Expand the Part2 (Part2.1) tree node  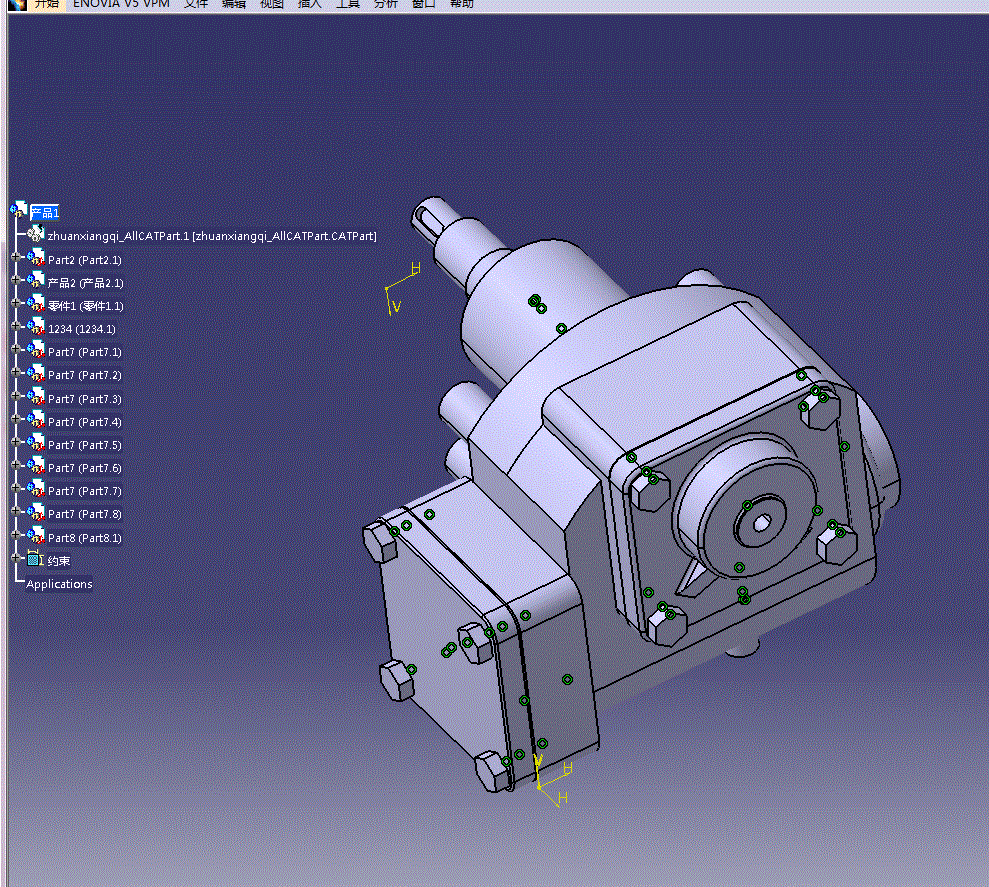[16, 257]
